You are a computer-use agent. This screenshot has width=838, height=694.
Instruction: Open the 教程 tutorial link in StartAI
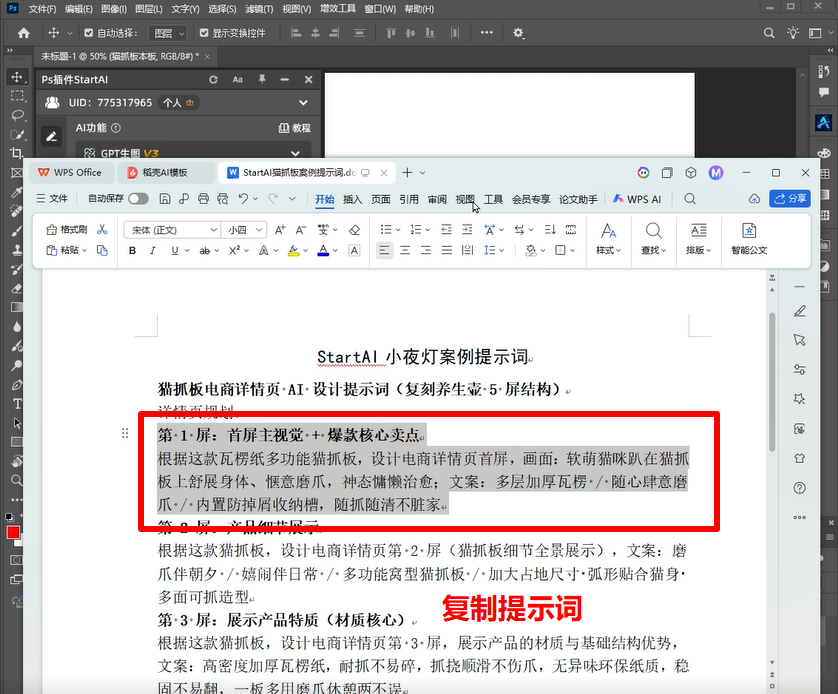294,128
